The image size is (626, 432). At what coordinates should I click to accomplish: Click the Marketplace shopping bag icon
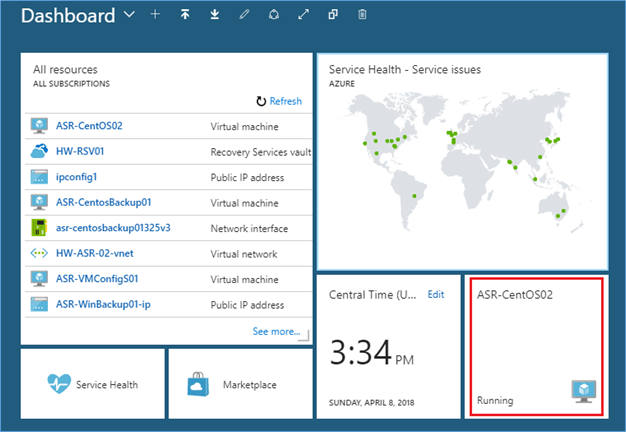(x=198, y=384)
